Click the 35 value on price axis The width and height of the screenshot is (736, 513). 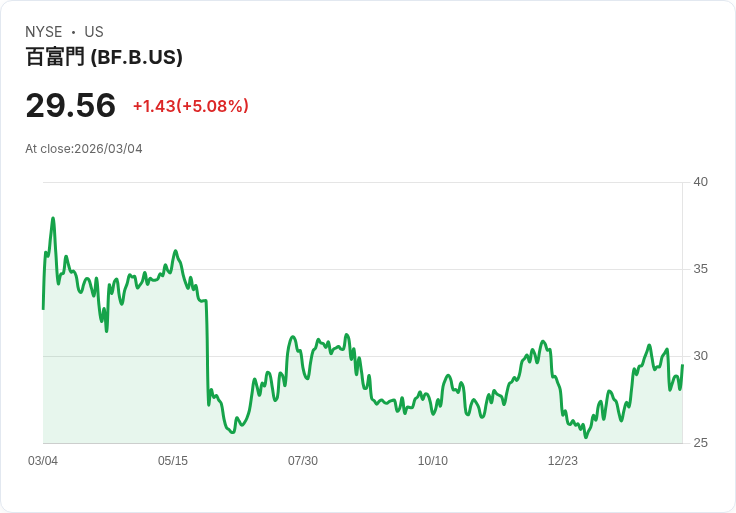701,269
